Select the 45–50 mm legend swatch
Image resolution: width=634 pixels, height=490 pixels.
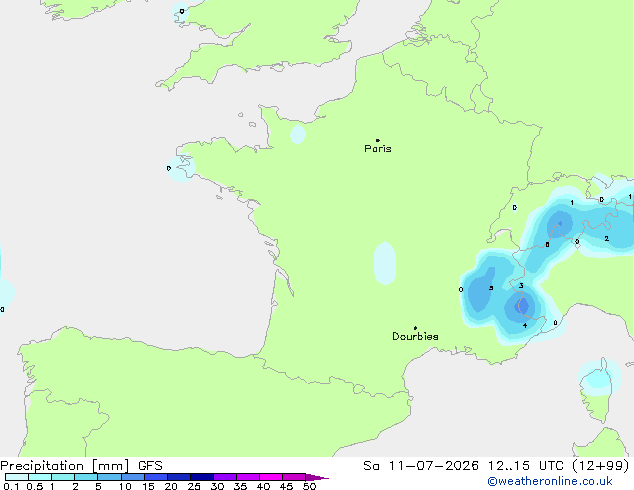[294, 477]
